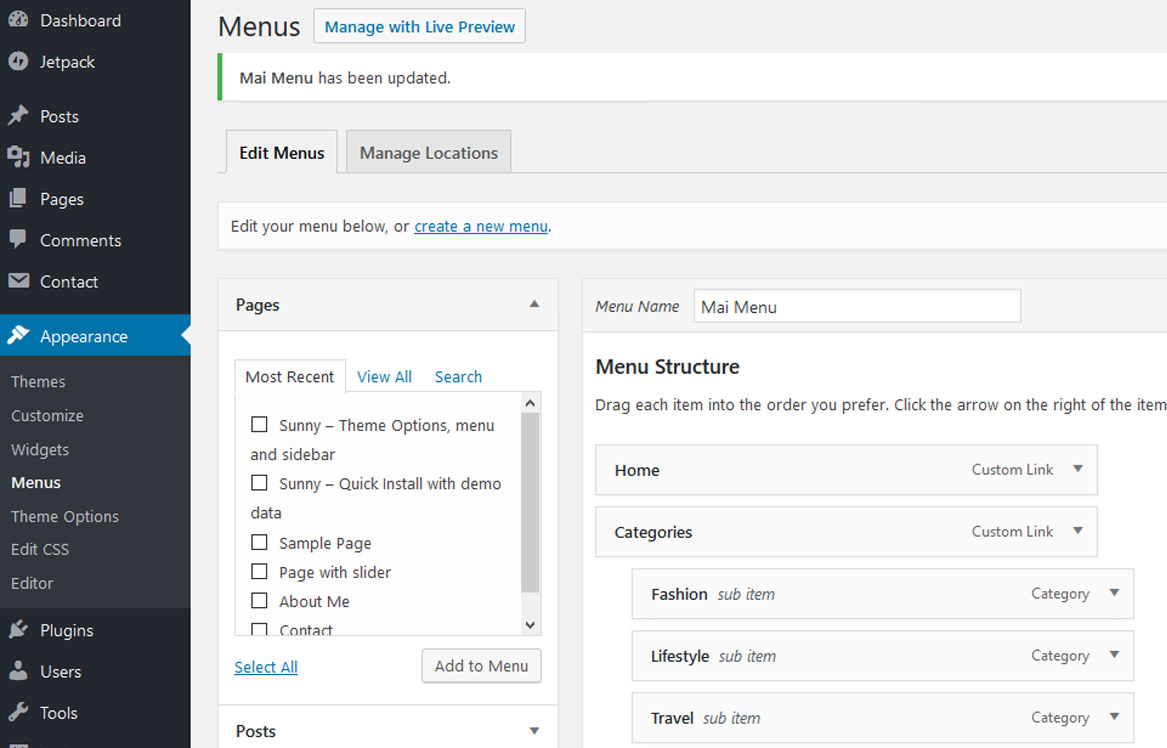Select the Categories menu item bar

(846, 531)
